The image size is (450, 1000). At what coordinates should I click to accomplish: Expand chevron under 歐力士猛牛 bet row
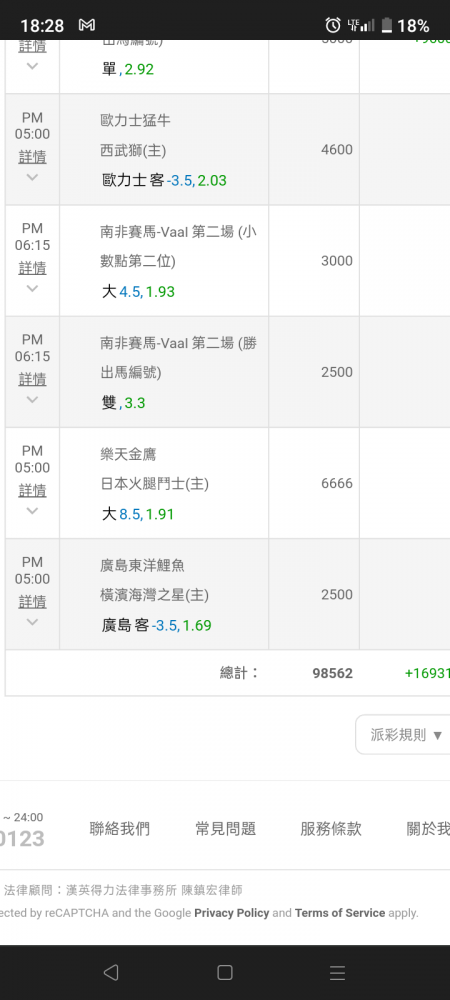[32, 177]
